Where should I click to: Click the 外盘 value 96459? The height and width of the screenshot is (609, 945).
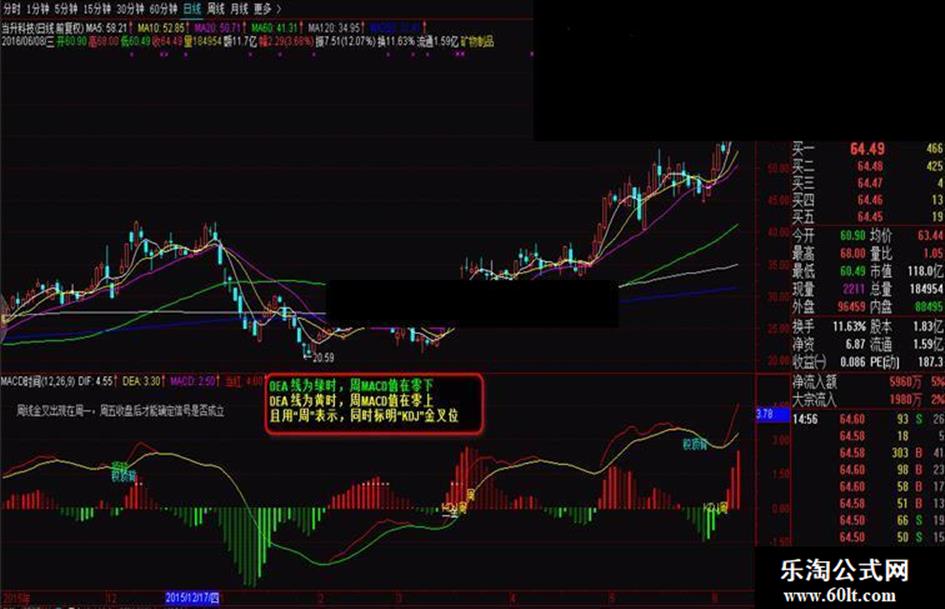[x=852, y=306]
